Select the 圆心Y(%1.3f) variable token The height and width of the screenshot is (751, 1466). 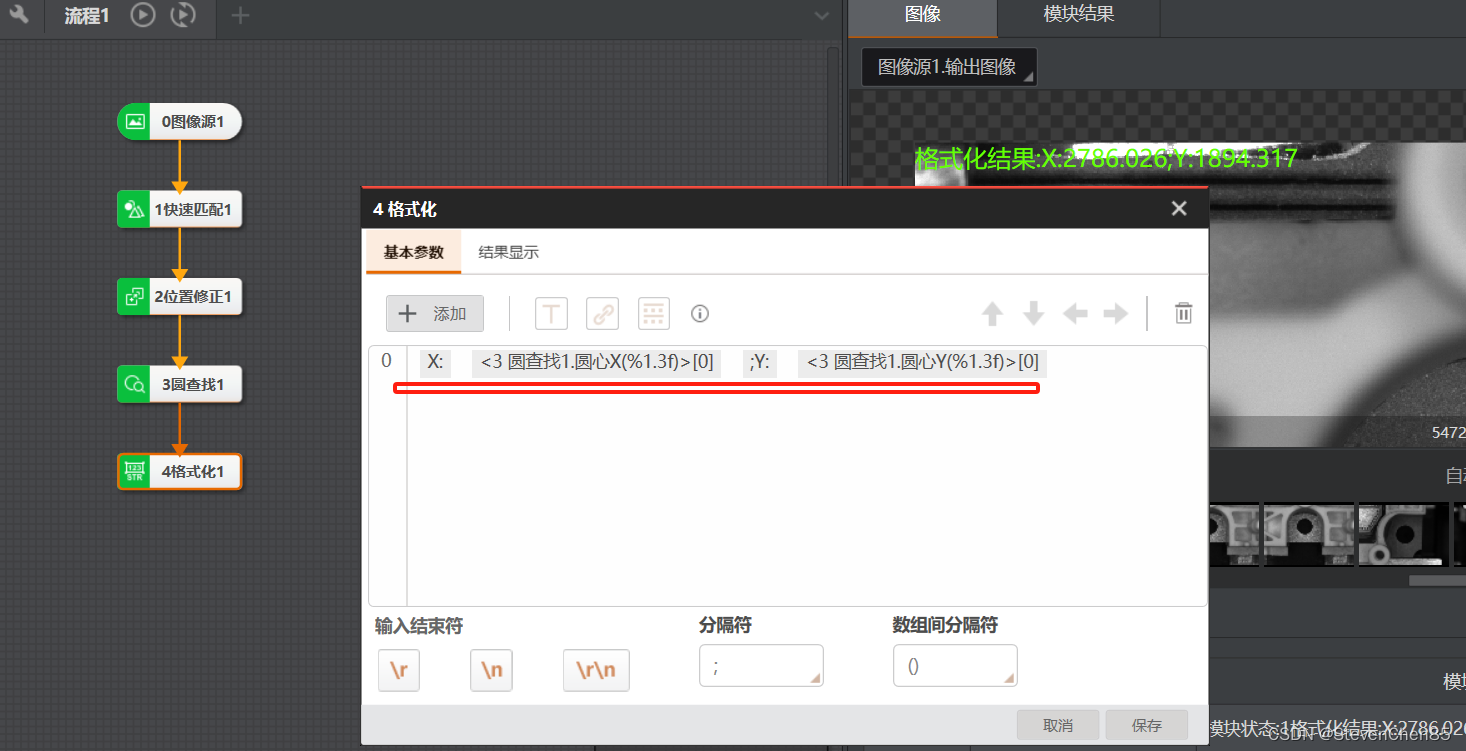coord(923,362)
